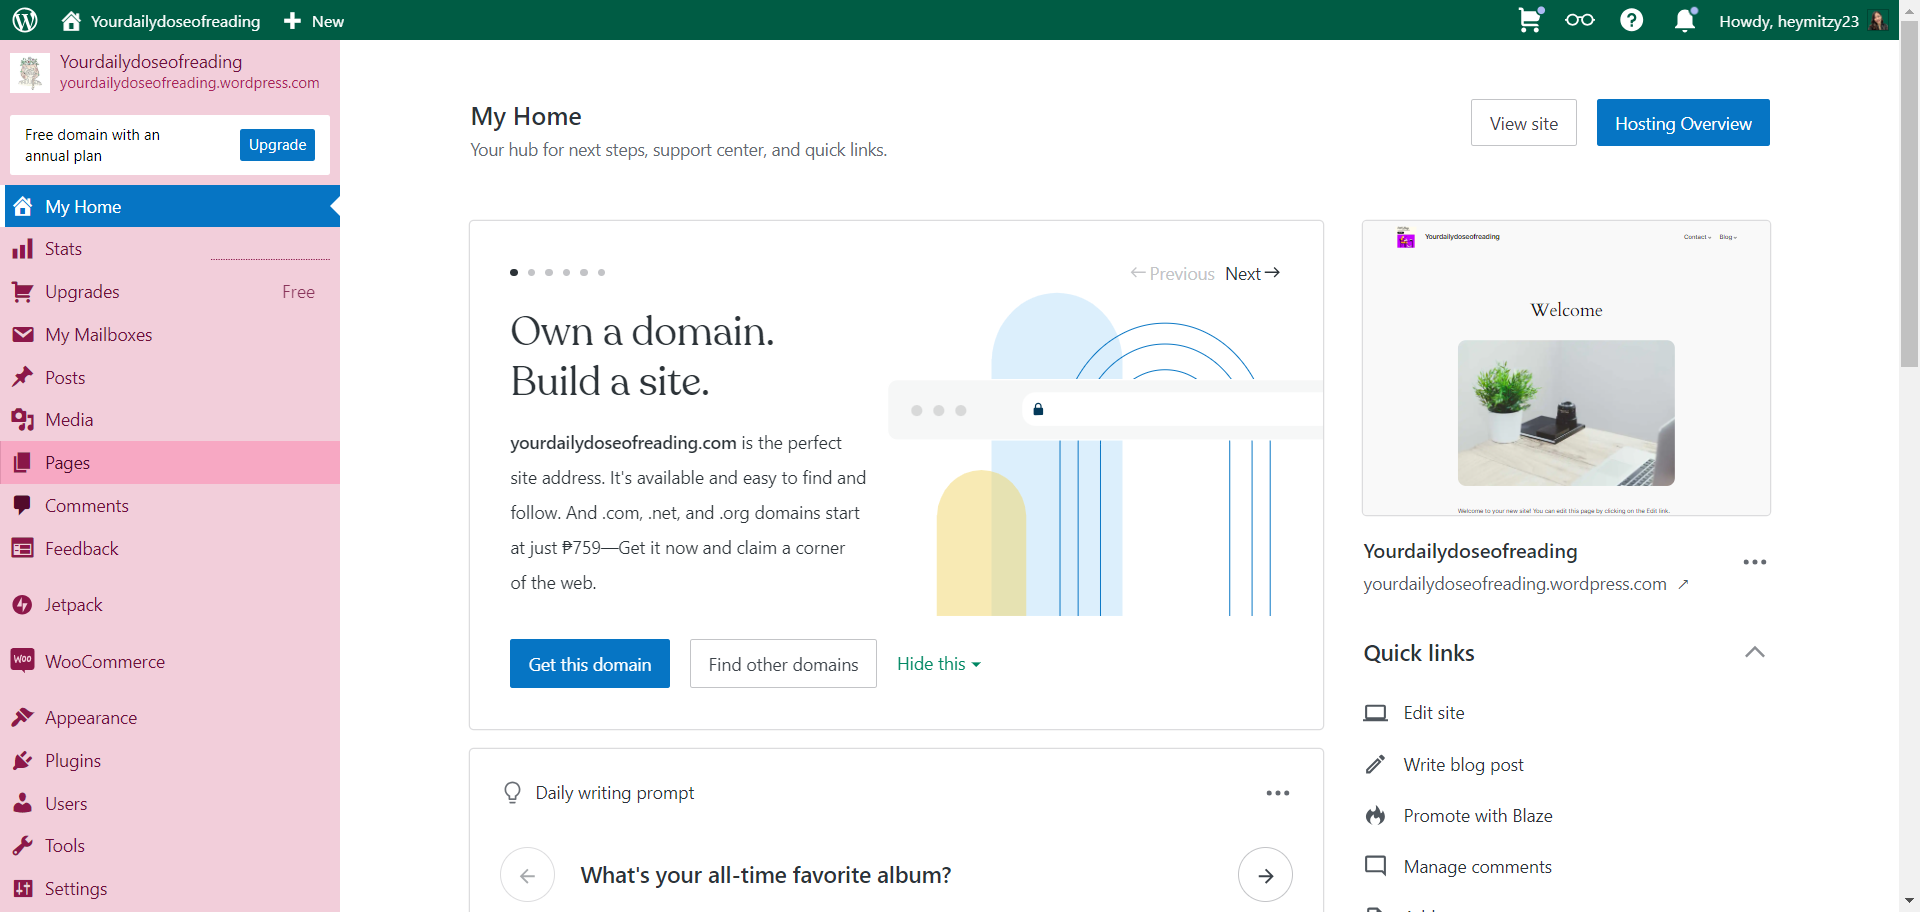Viewport: 1920px width, 912px height.
Task: Click the Feedback form icon
Action: tap(22, 549)
